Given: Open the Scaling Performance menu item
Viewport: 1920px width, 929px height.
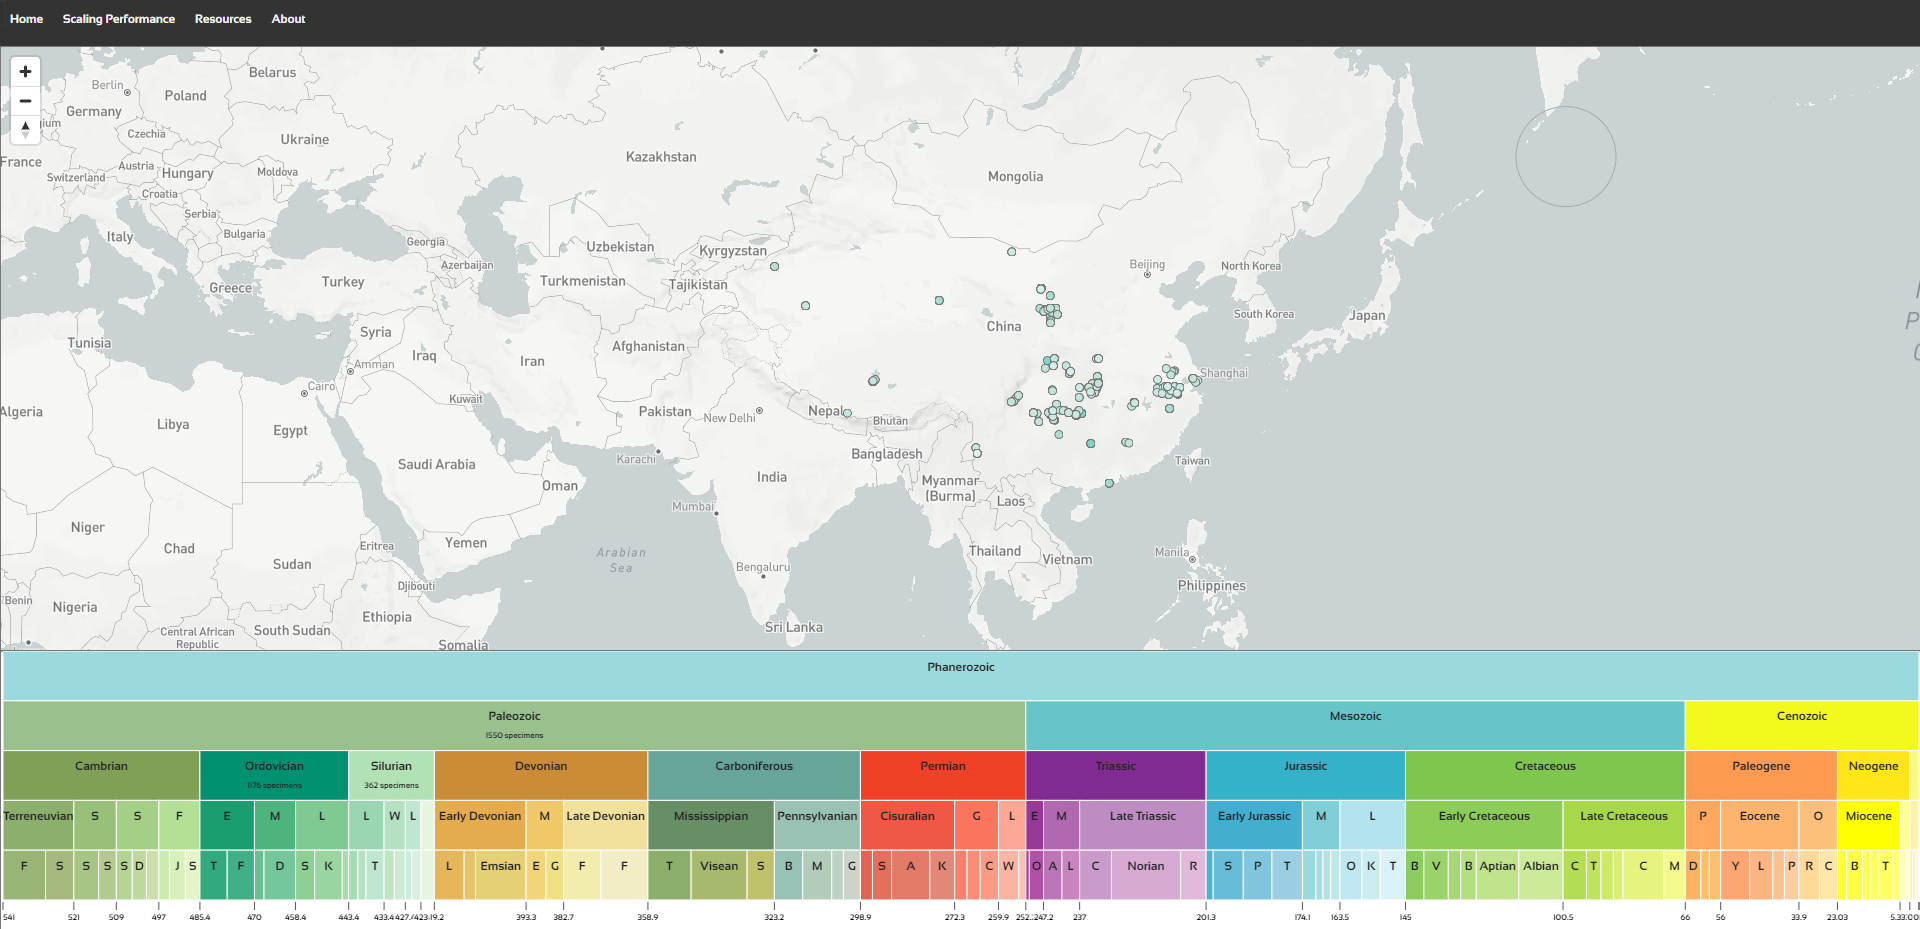Looking at the screenshot, I should [x=118, y=19].
